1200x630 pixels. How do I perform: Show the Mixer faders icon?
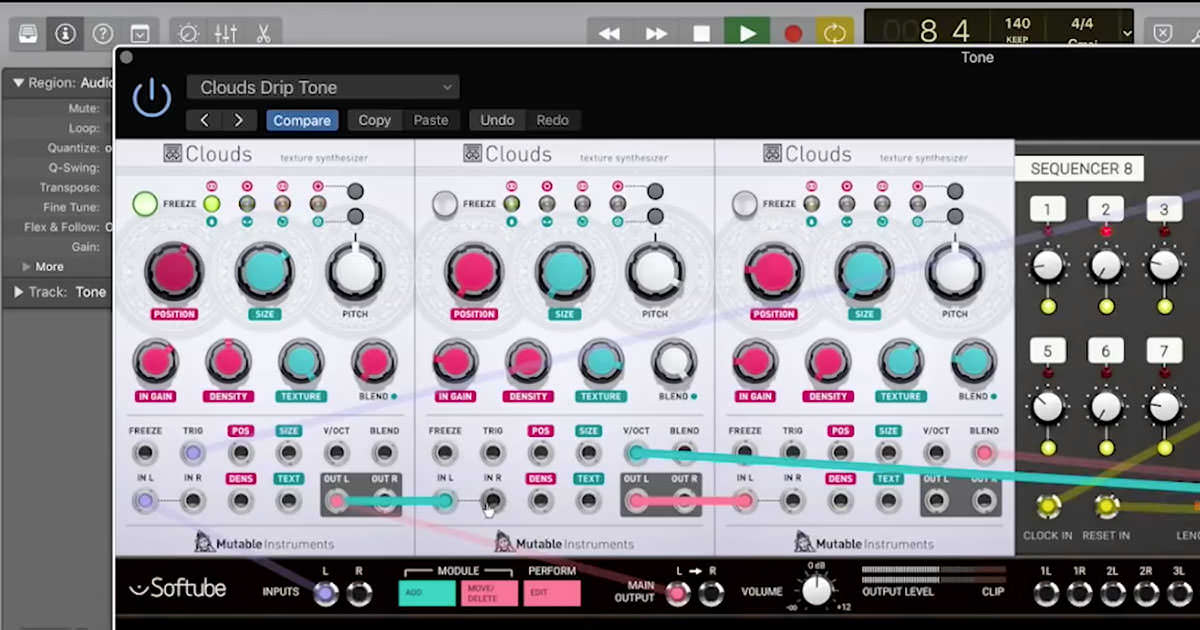pyautogui.click(x=226, y=33)
